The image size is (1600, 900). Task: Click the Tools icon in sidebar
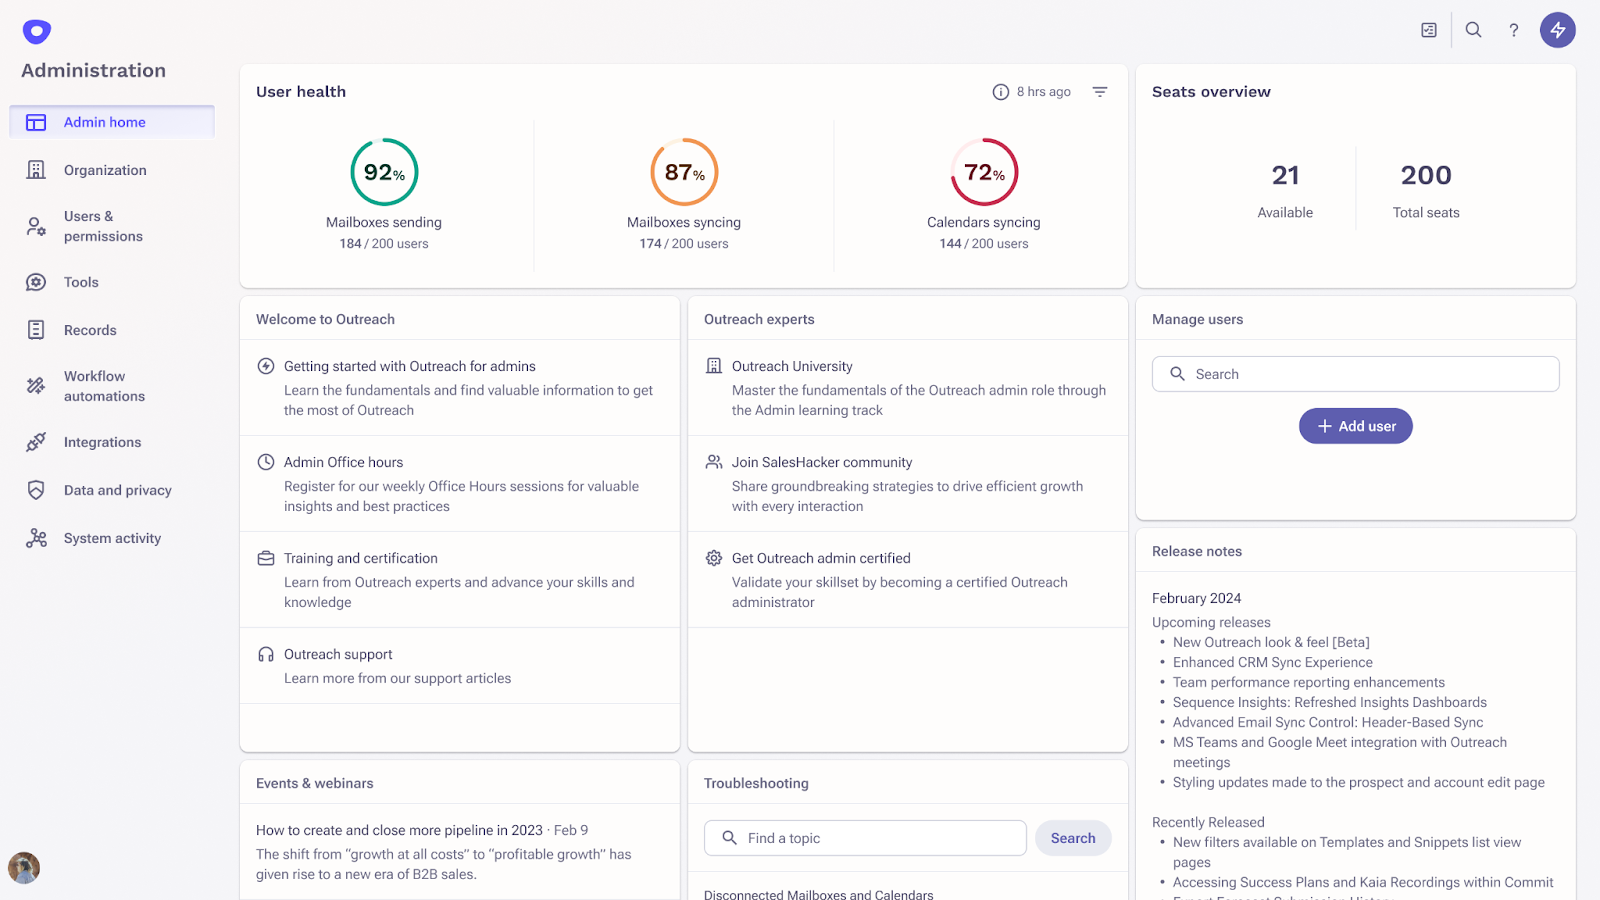(x=36, y=282)
